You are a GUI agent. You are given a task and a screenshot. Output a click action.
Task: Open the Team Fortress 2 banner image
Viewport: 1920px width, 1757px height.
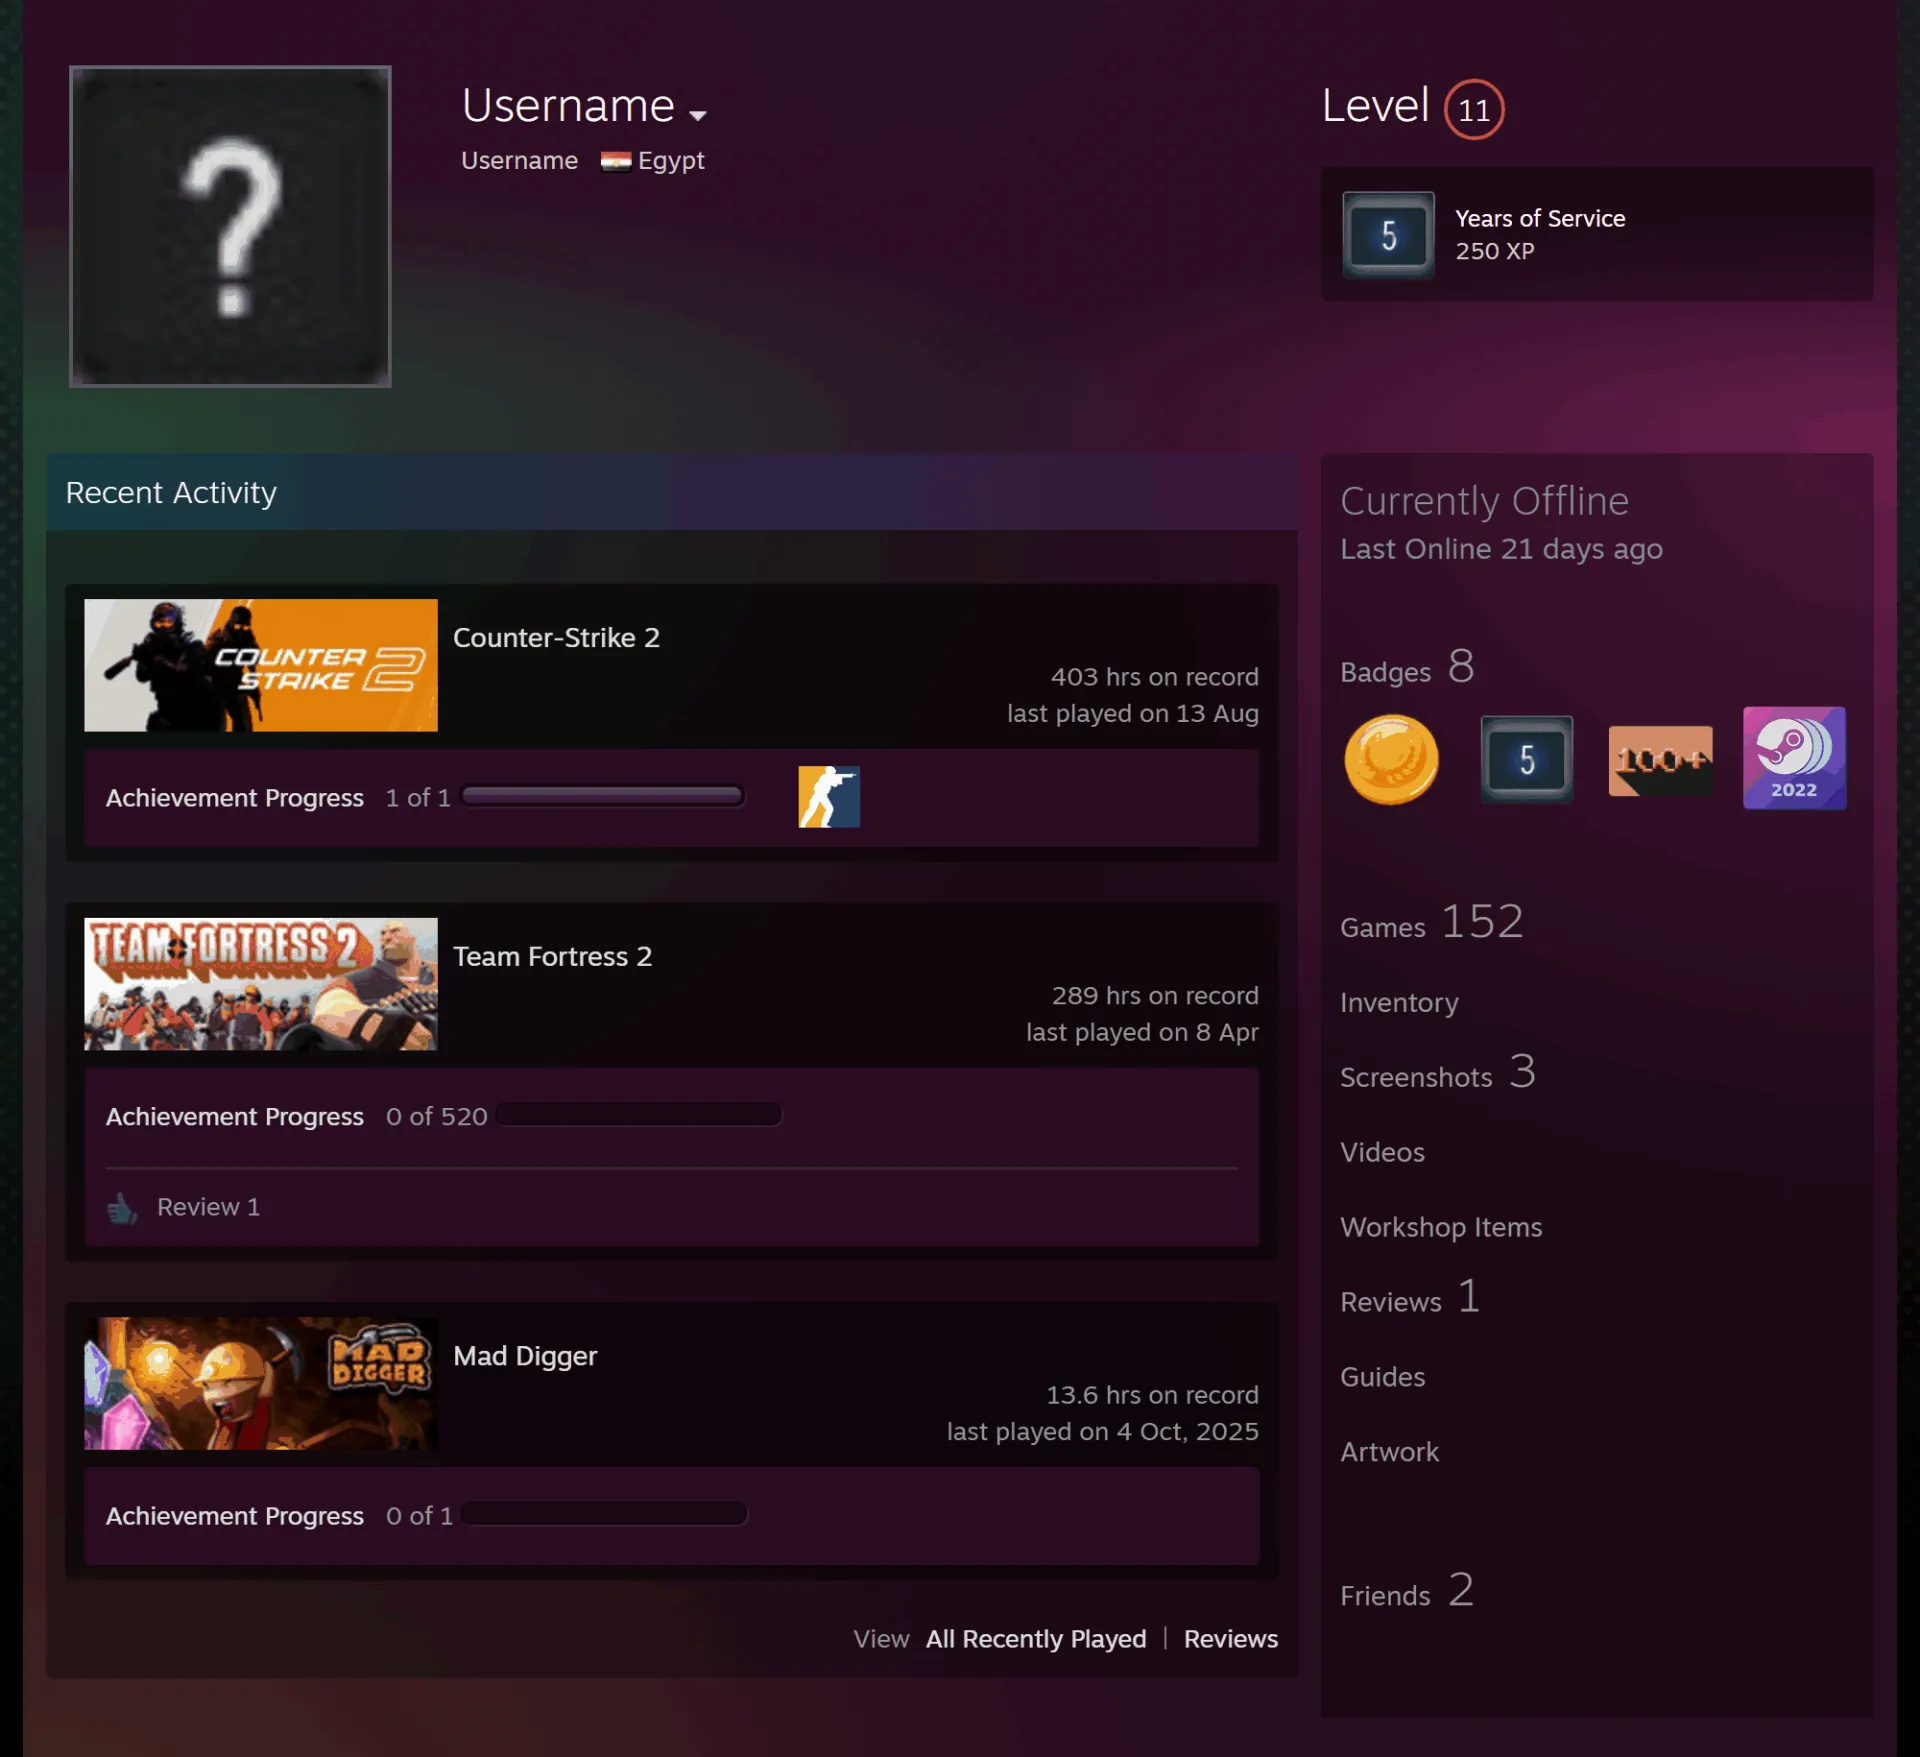[261, 984]
